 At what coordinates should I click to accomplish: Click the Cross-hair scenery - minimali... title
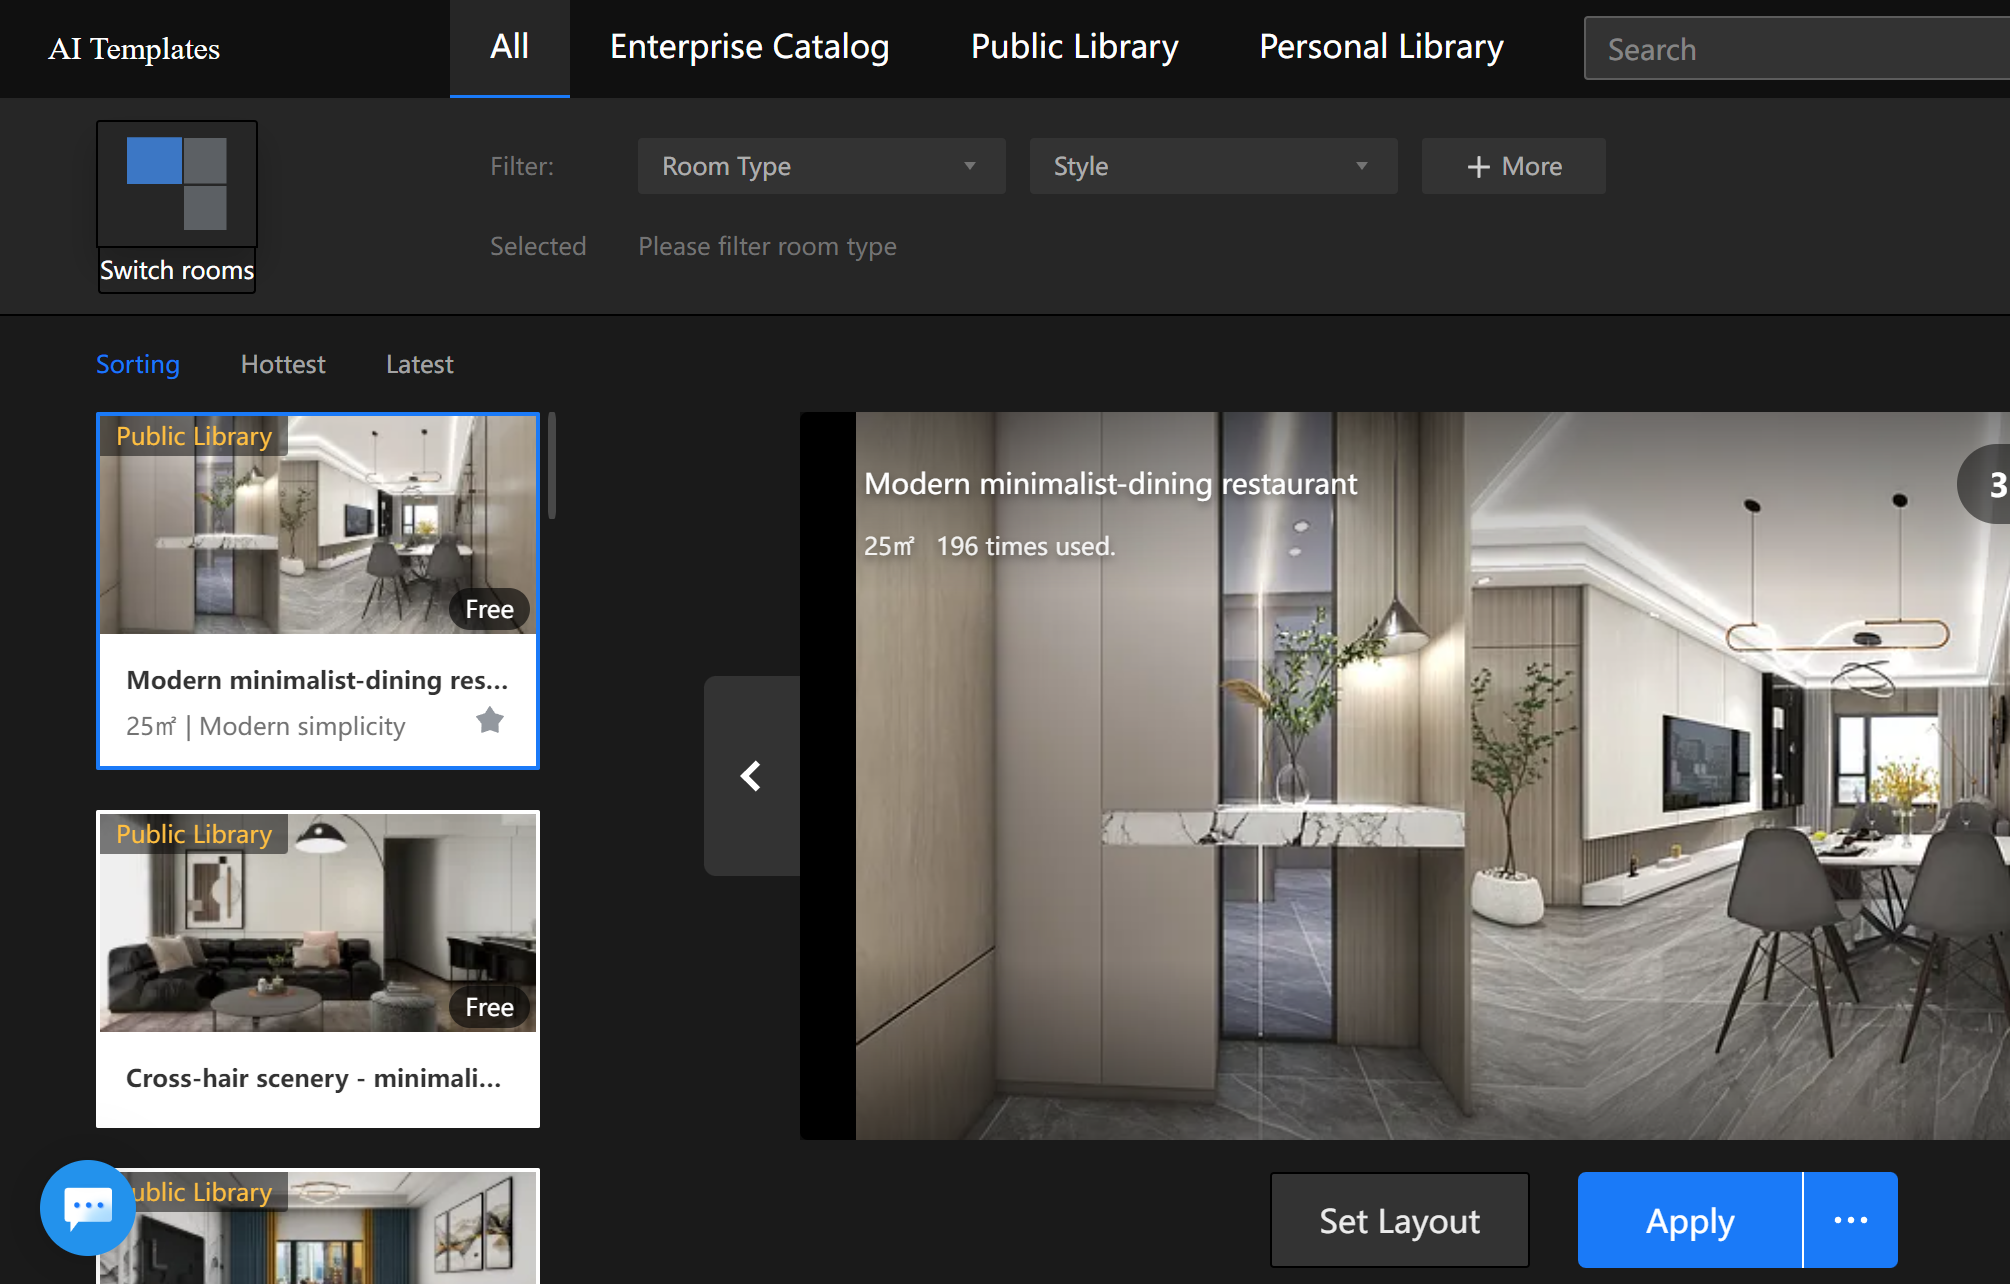(314, 1078)
